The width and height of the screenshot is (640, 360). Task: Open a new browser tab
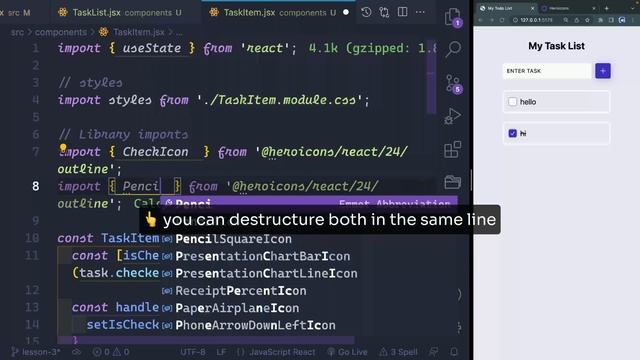(x=607, y=8)
